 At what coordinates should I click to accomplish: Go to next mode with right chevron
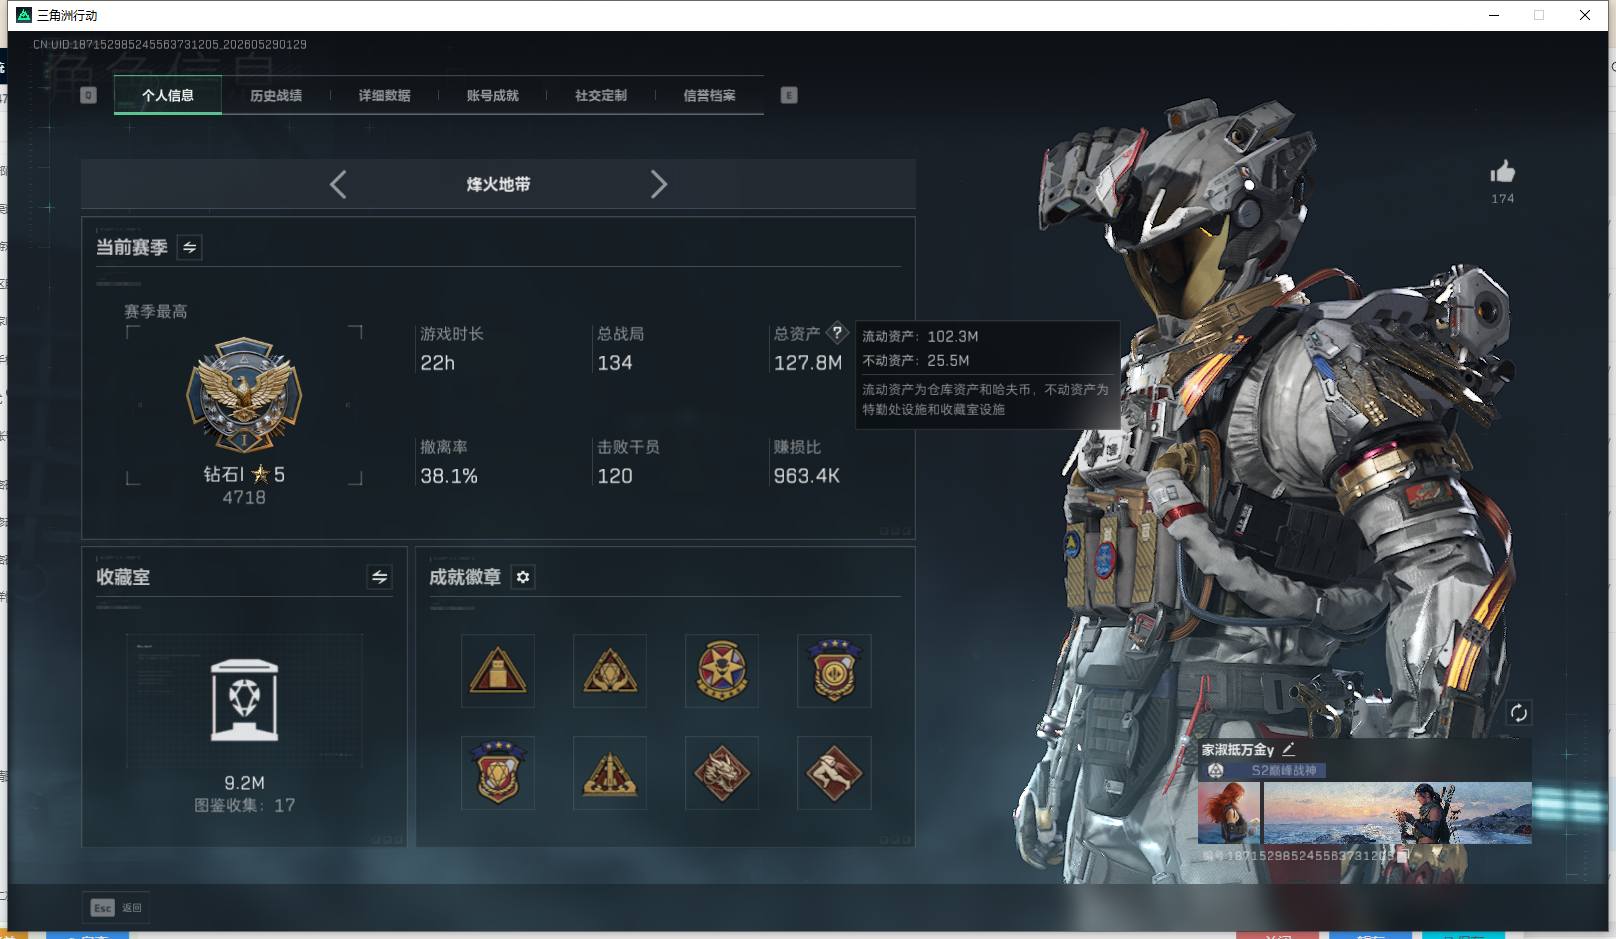[x=658, y=184]
